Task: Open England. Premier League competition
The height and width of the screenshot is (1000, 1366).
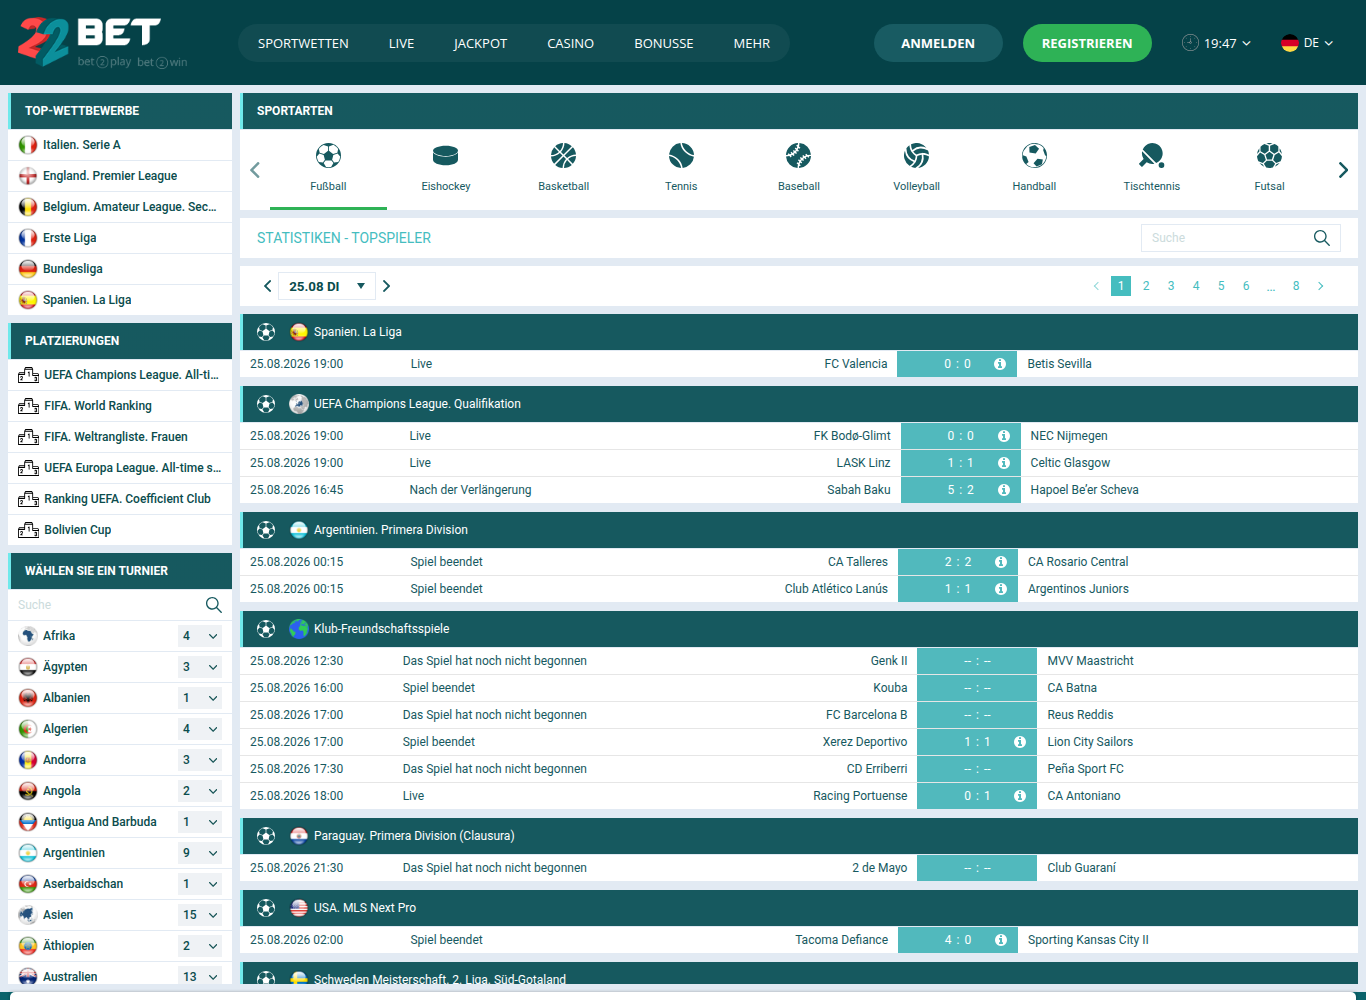Action: [x=120, y=176]
